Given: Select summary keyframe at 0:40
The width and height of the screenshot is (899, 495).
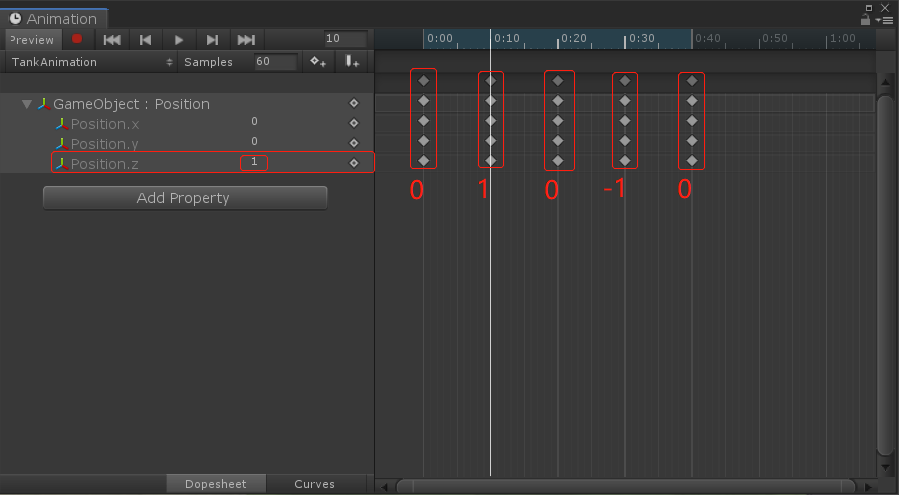Looking at the screenshot, I should (x=692, y=81).
